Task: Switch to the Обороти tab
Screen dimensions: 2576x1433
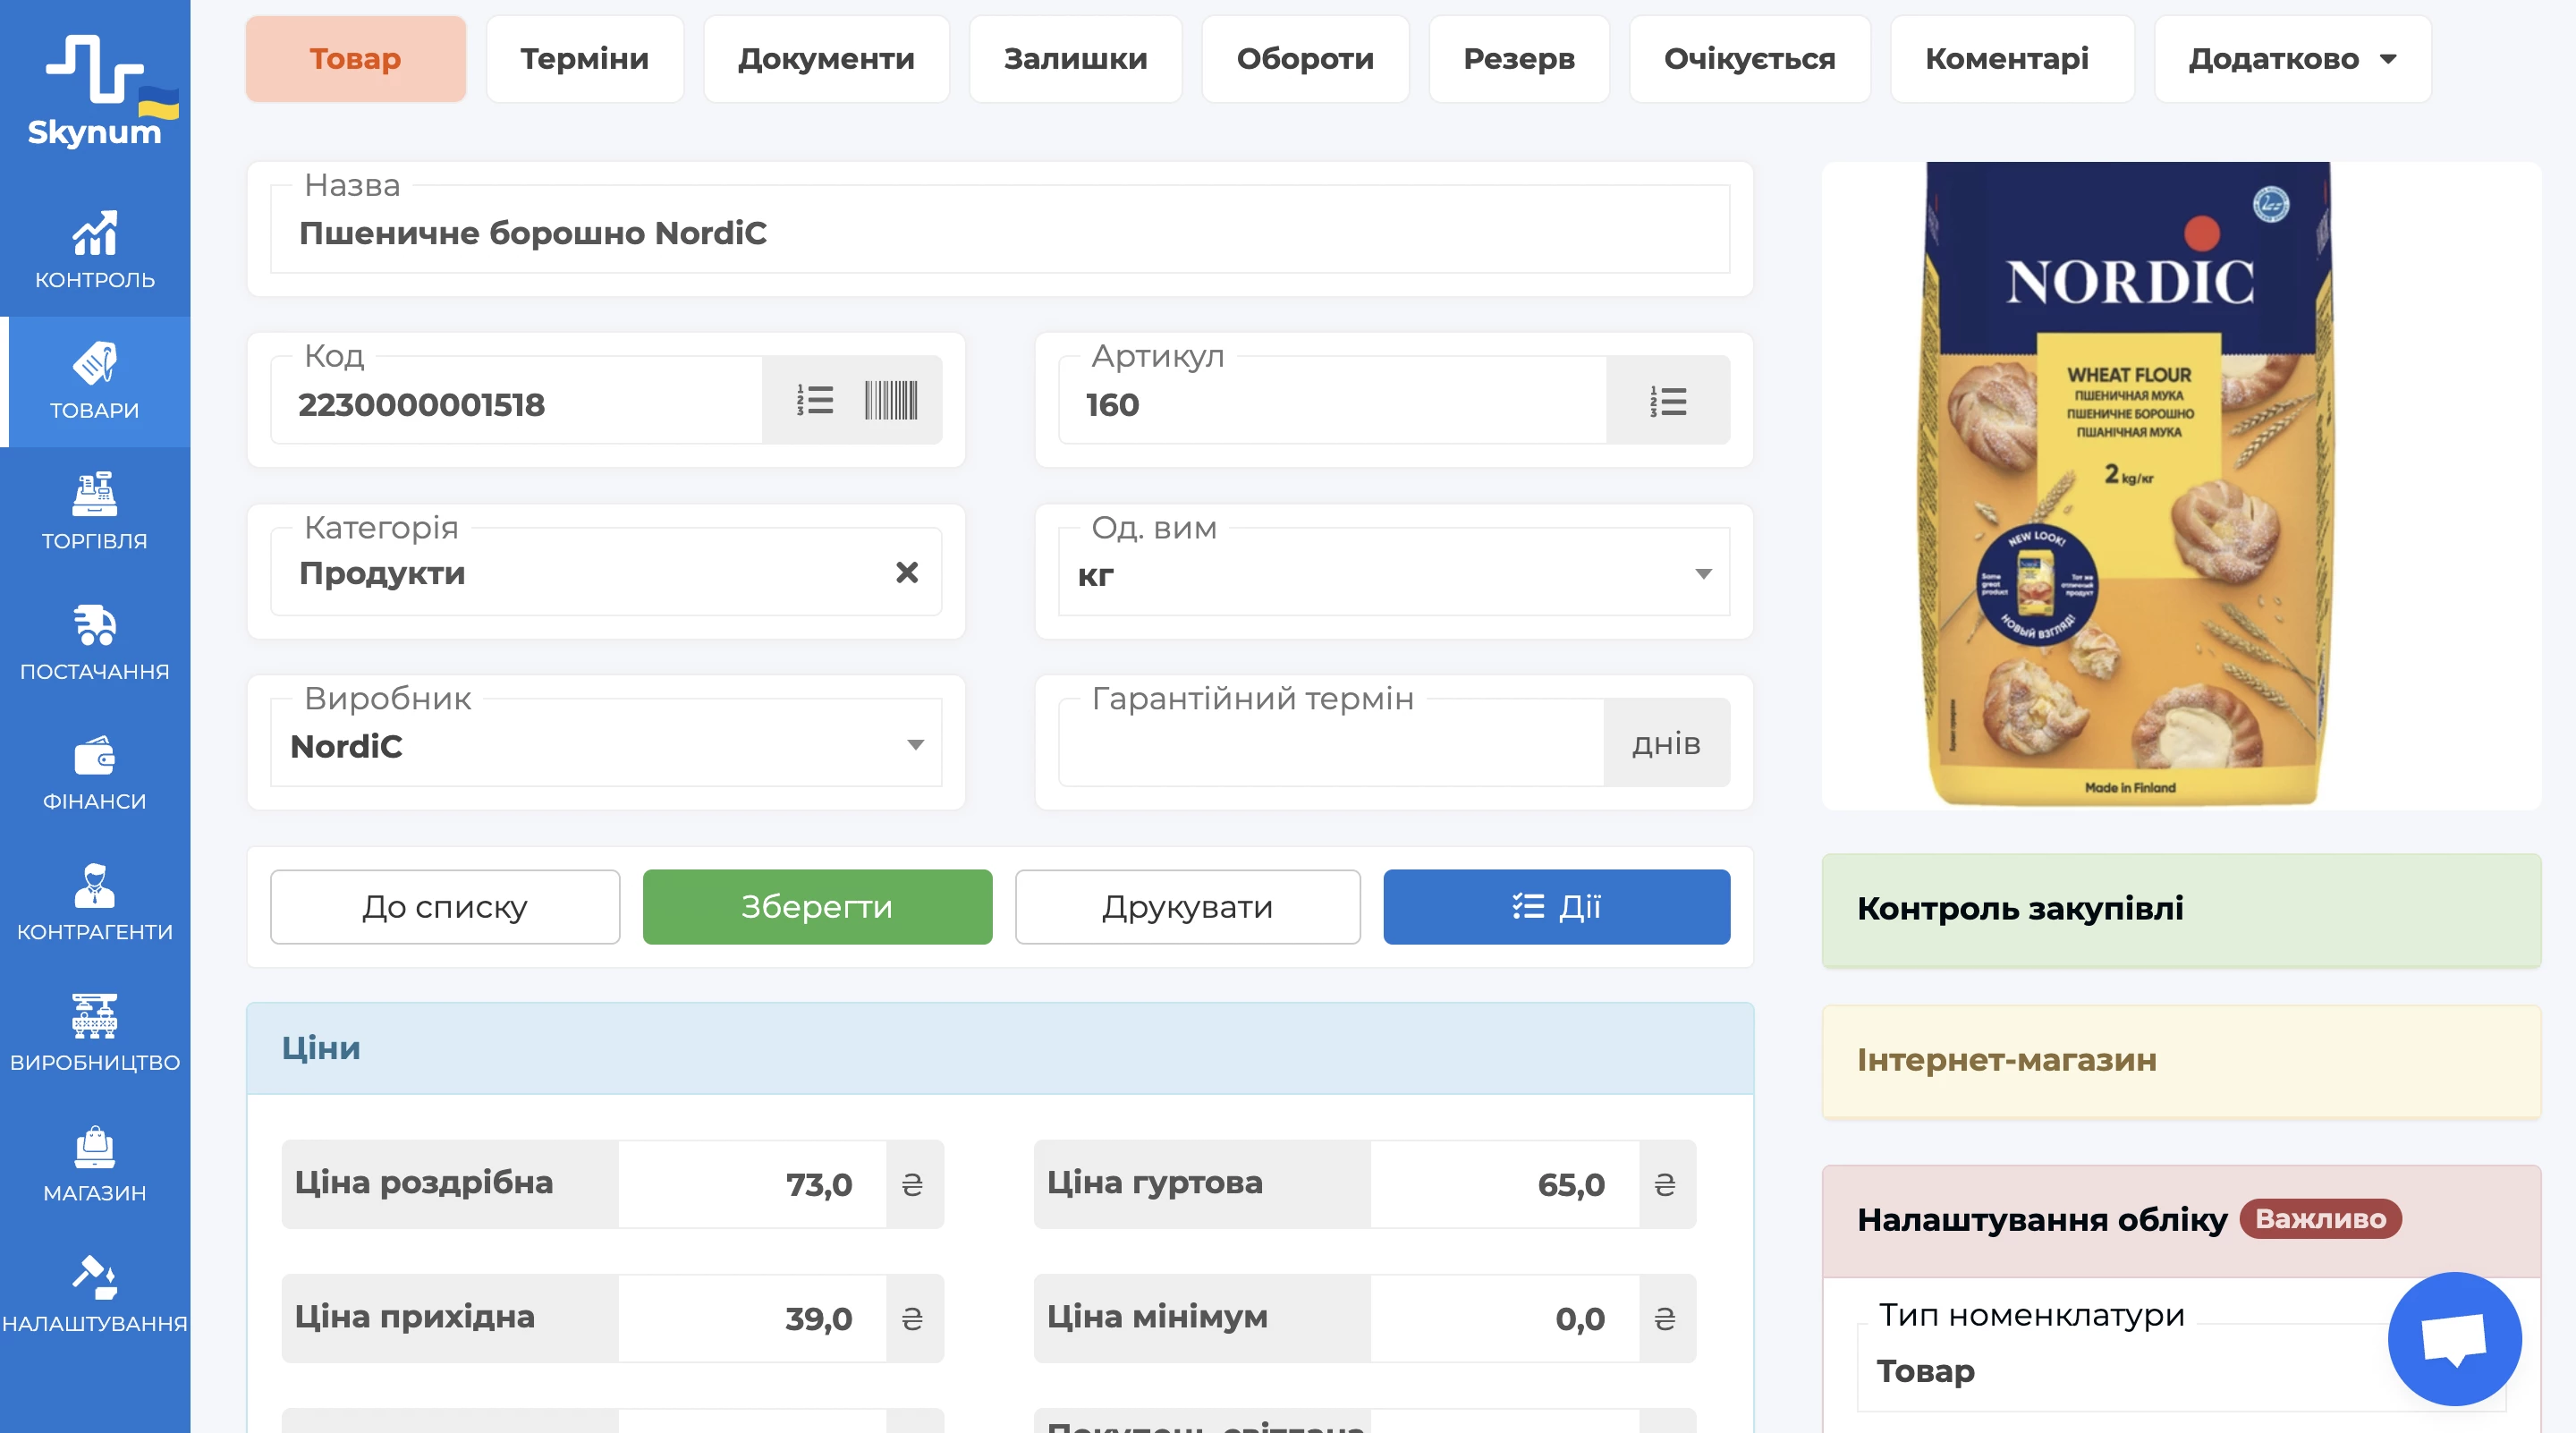Action: 1305,59
